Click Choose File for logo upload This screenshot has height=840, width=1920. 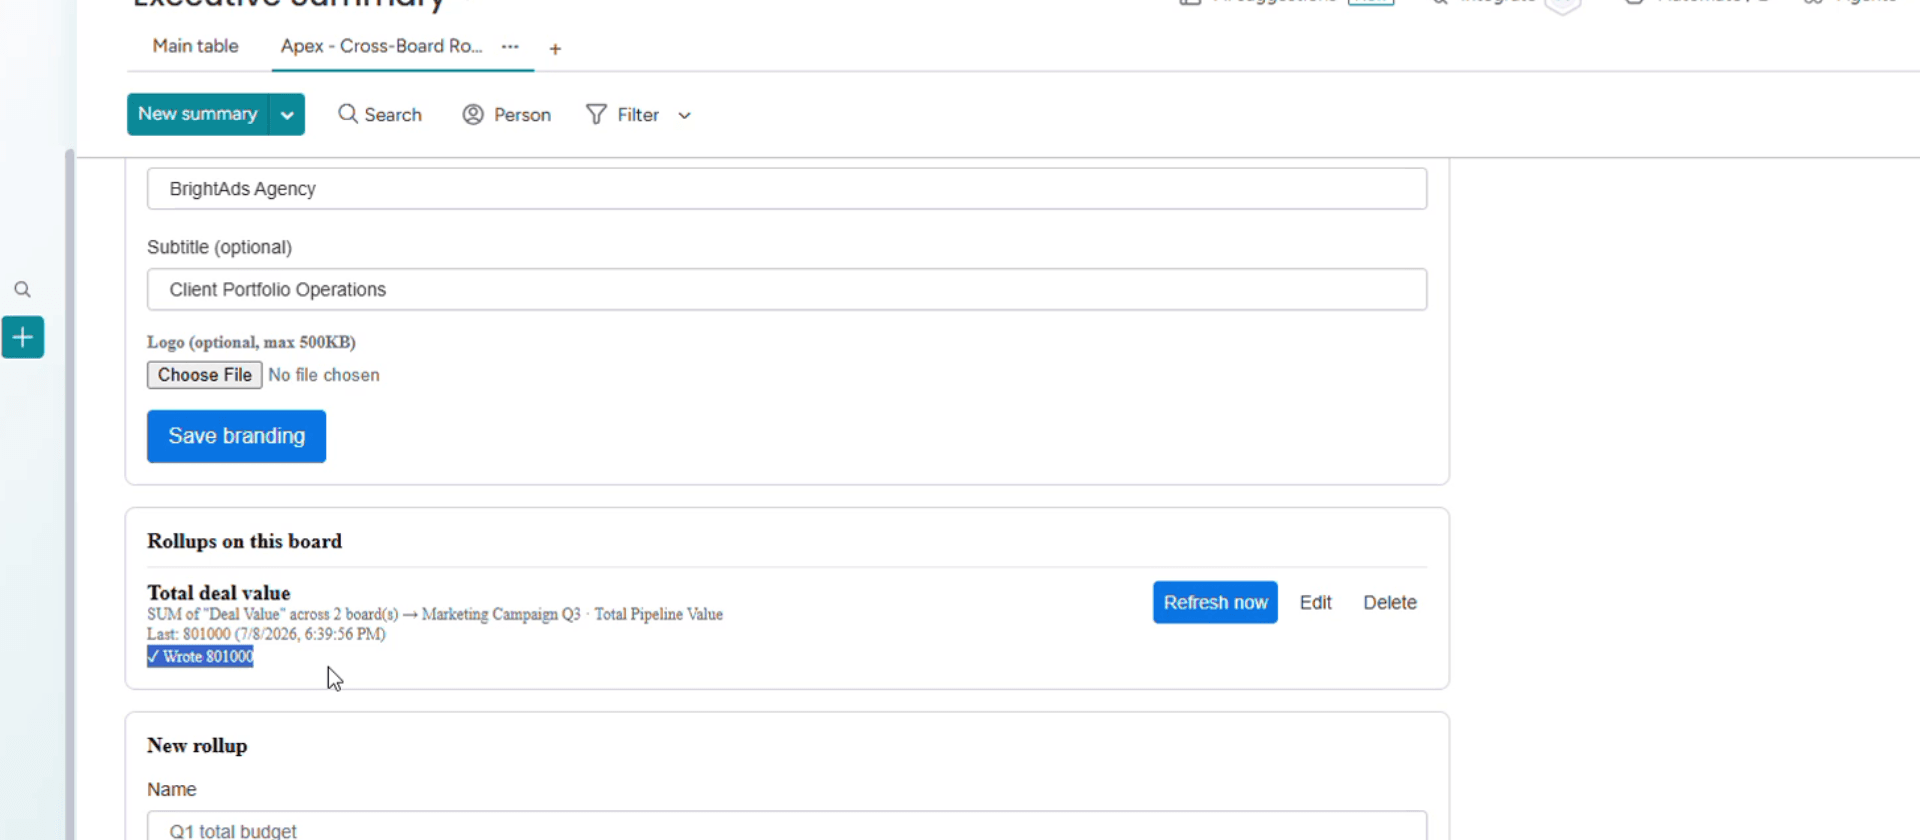click(x=204, y=375)
